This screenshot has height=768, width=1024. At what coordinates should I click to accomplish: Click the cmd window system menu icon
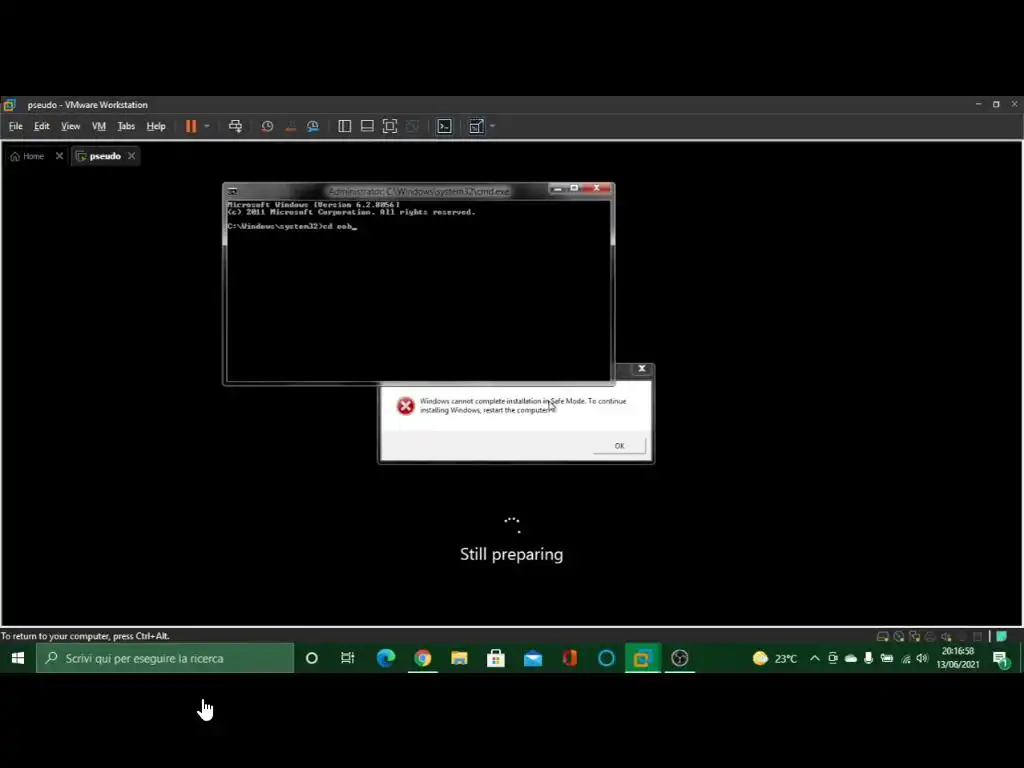(232, 191)
